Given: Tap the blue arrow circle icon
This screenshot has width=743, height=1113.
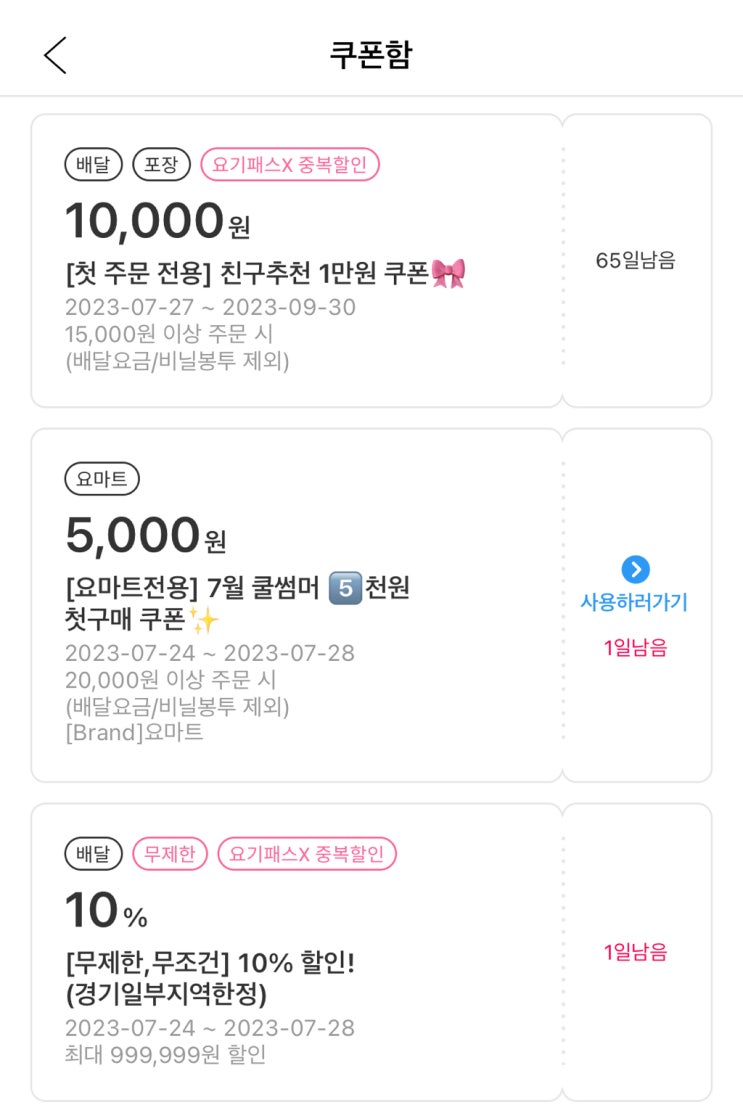Looking at the screenshot, I should click(x=635, y=570).
